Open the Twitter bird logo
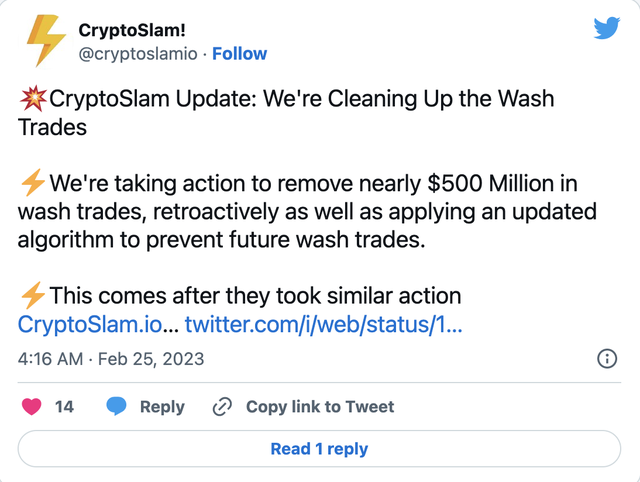 pos(607,28)
